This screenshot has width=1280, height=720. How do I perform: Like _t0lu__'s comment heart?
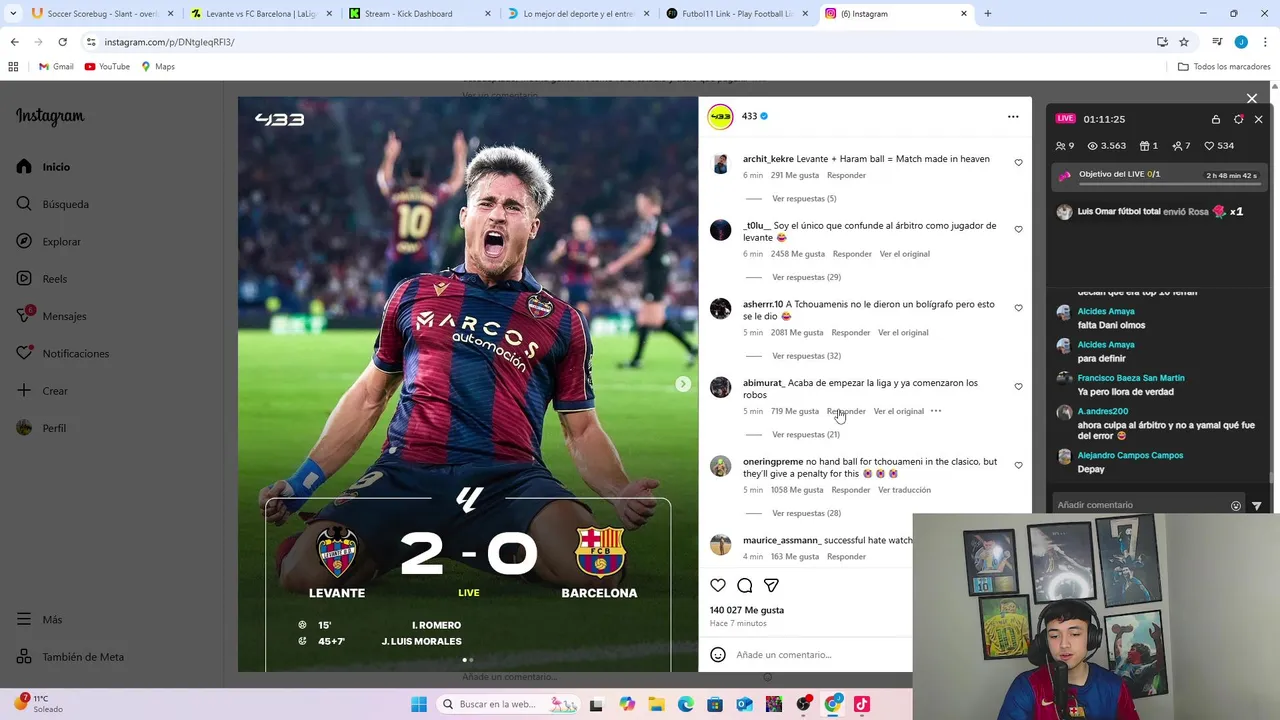(1018, 229)
